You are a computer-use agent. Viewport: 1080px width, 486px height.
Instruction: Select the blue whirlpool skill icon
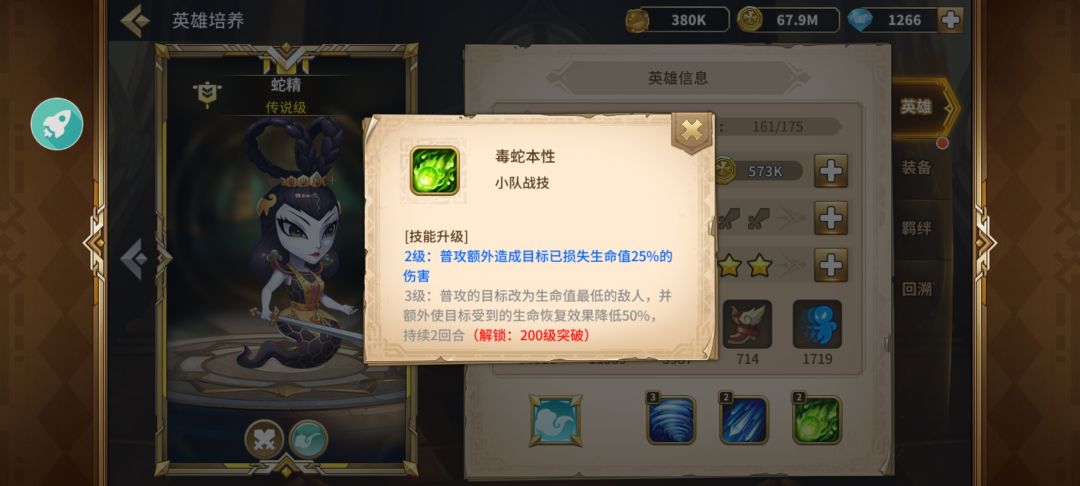click(671, 420)
